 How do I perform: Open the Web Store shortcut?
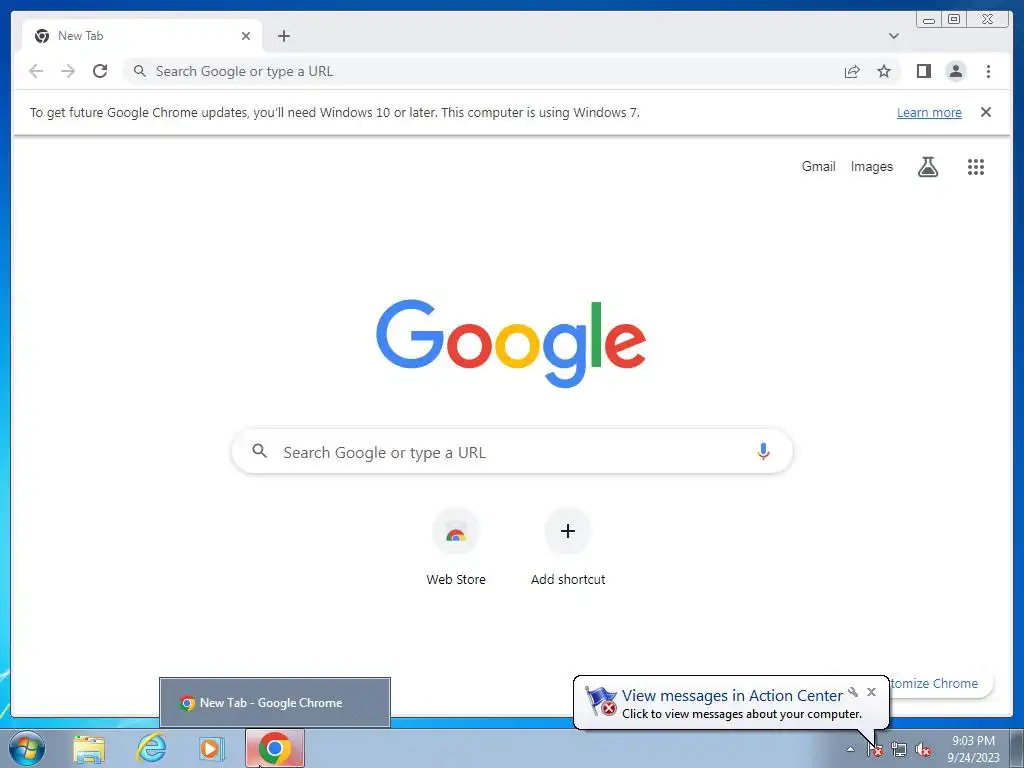tap(456, 547)
